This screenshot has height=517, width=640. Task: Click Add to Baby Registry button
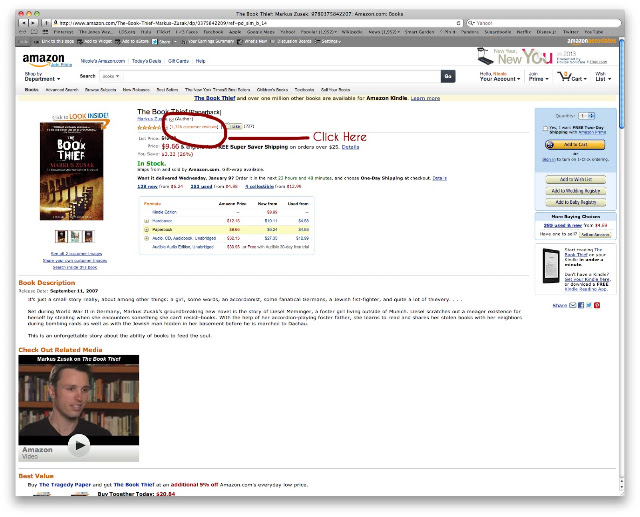point(576,202)
